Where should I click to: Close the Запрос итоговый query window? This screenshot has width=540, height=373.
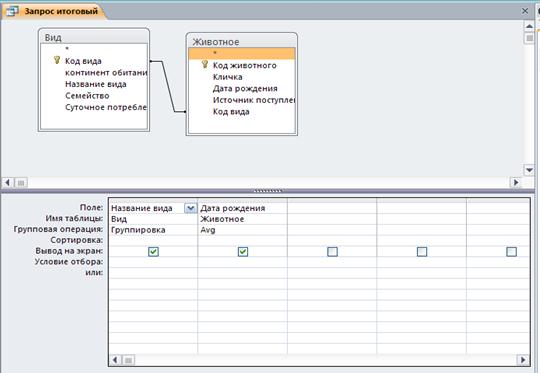pos(525,11)
